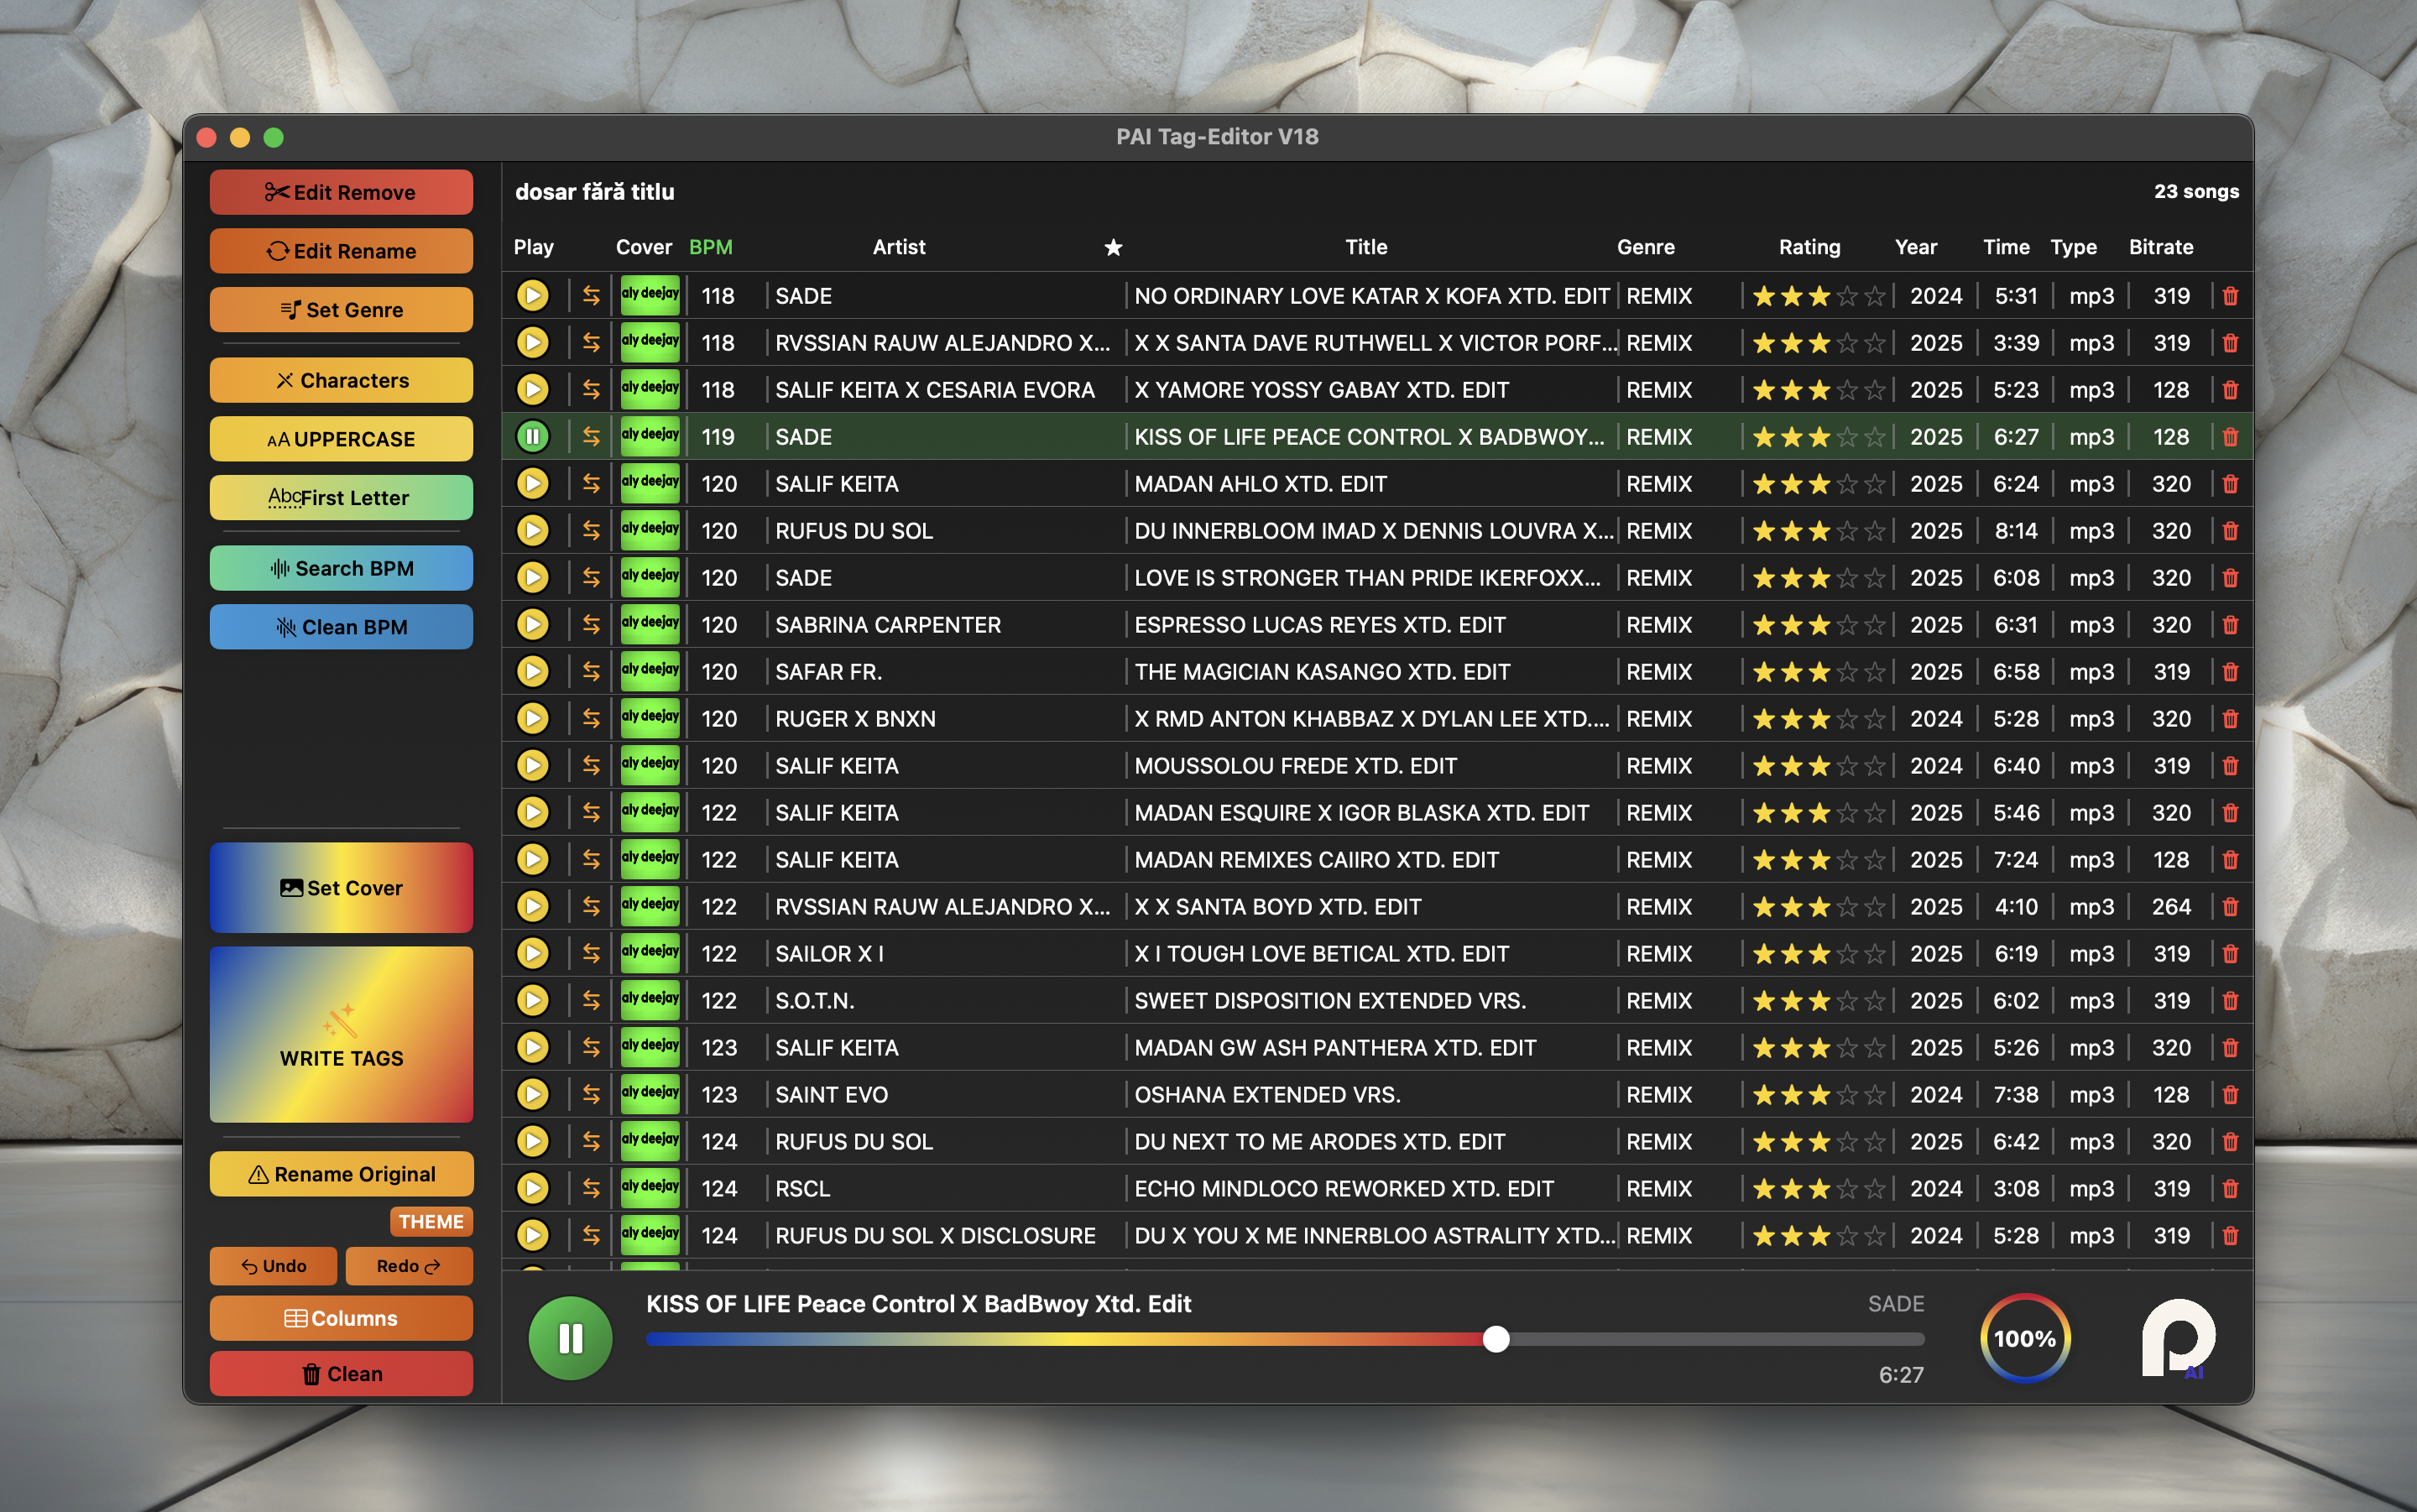Apply First Letter capitalization
The width and height of the screenshot is (2417, 1512).
341,498
